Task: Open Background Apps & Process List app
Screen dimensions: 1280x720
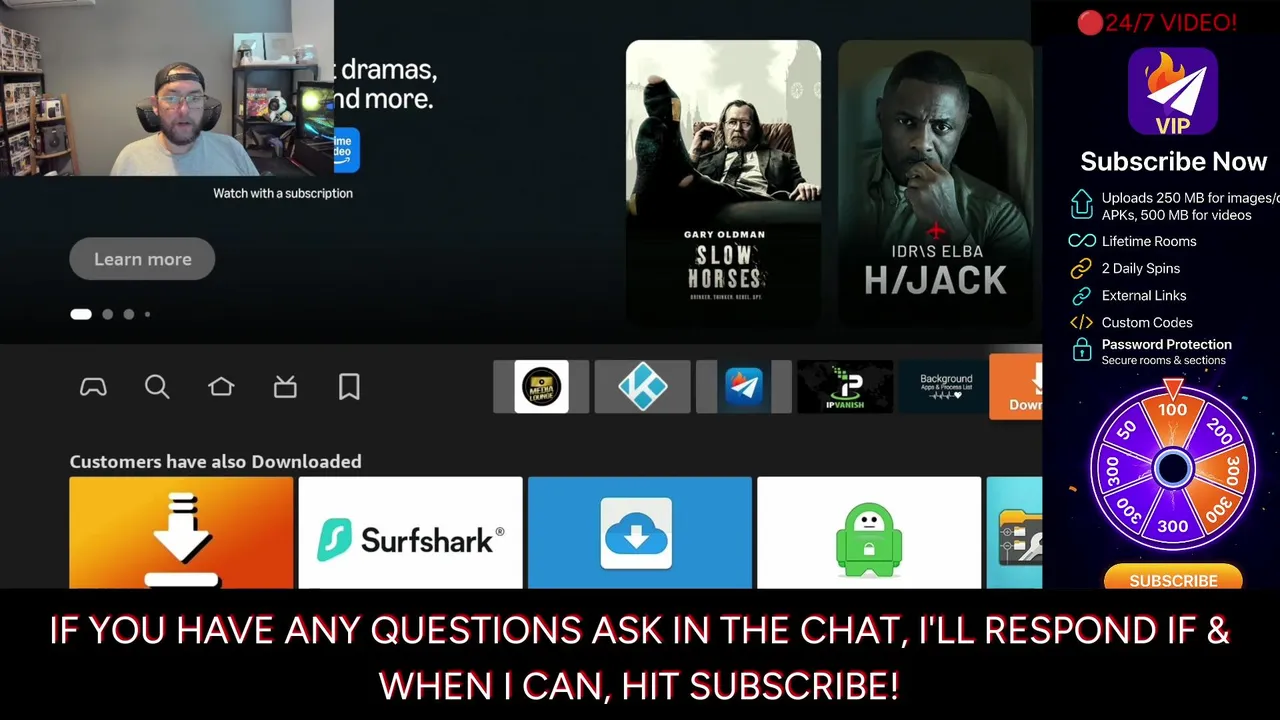Action: point(946,387)
